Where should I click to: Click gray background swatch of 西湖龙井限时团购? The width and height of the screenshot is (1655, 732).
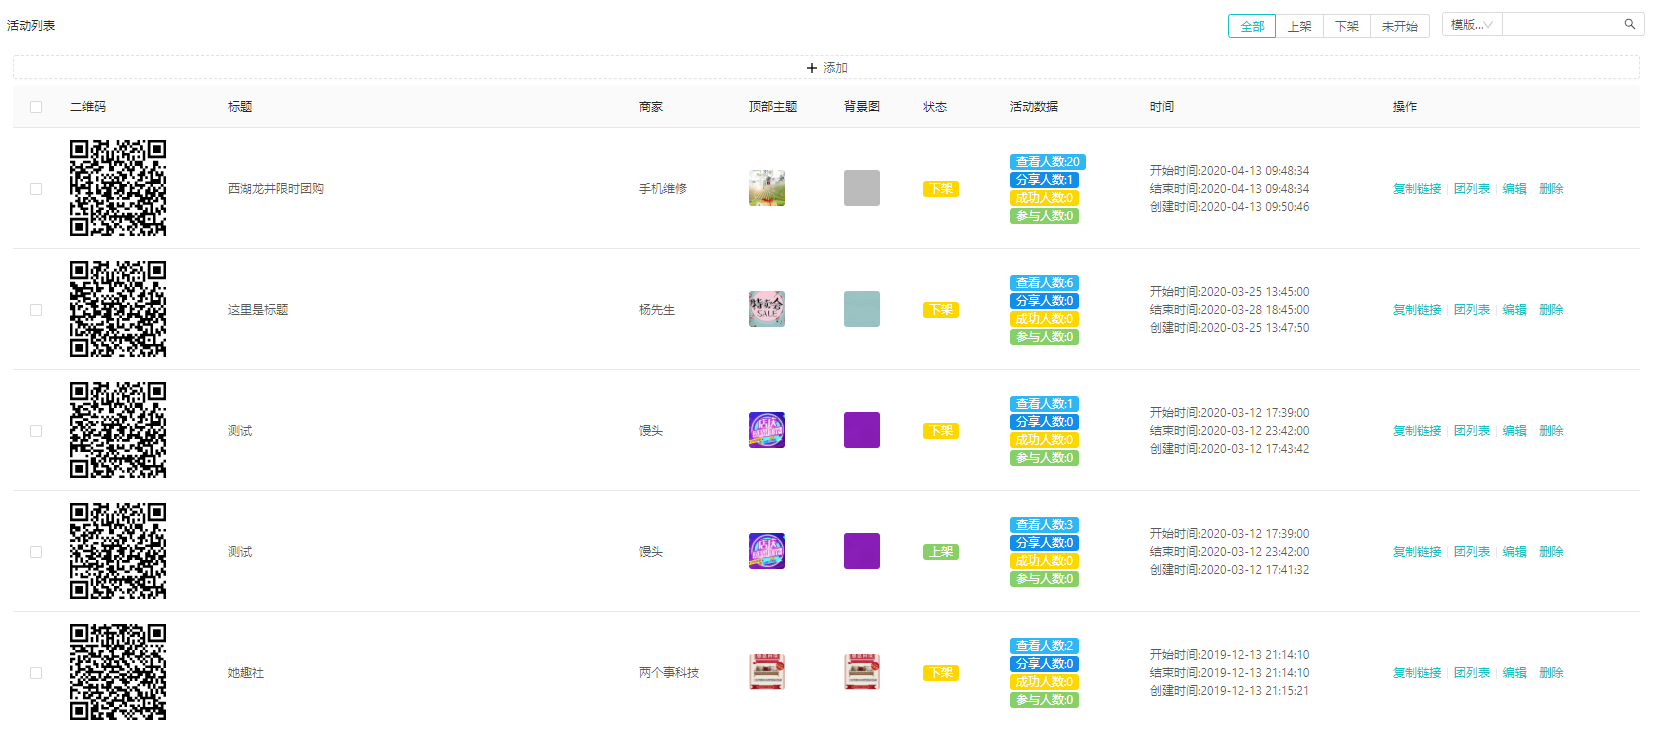tap(862, 188)
